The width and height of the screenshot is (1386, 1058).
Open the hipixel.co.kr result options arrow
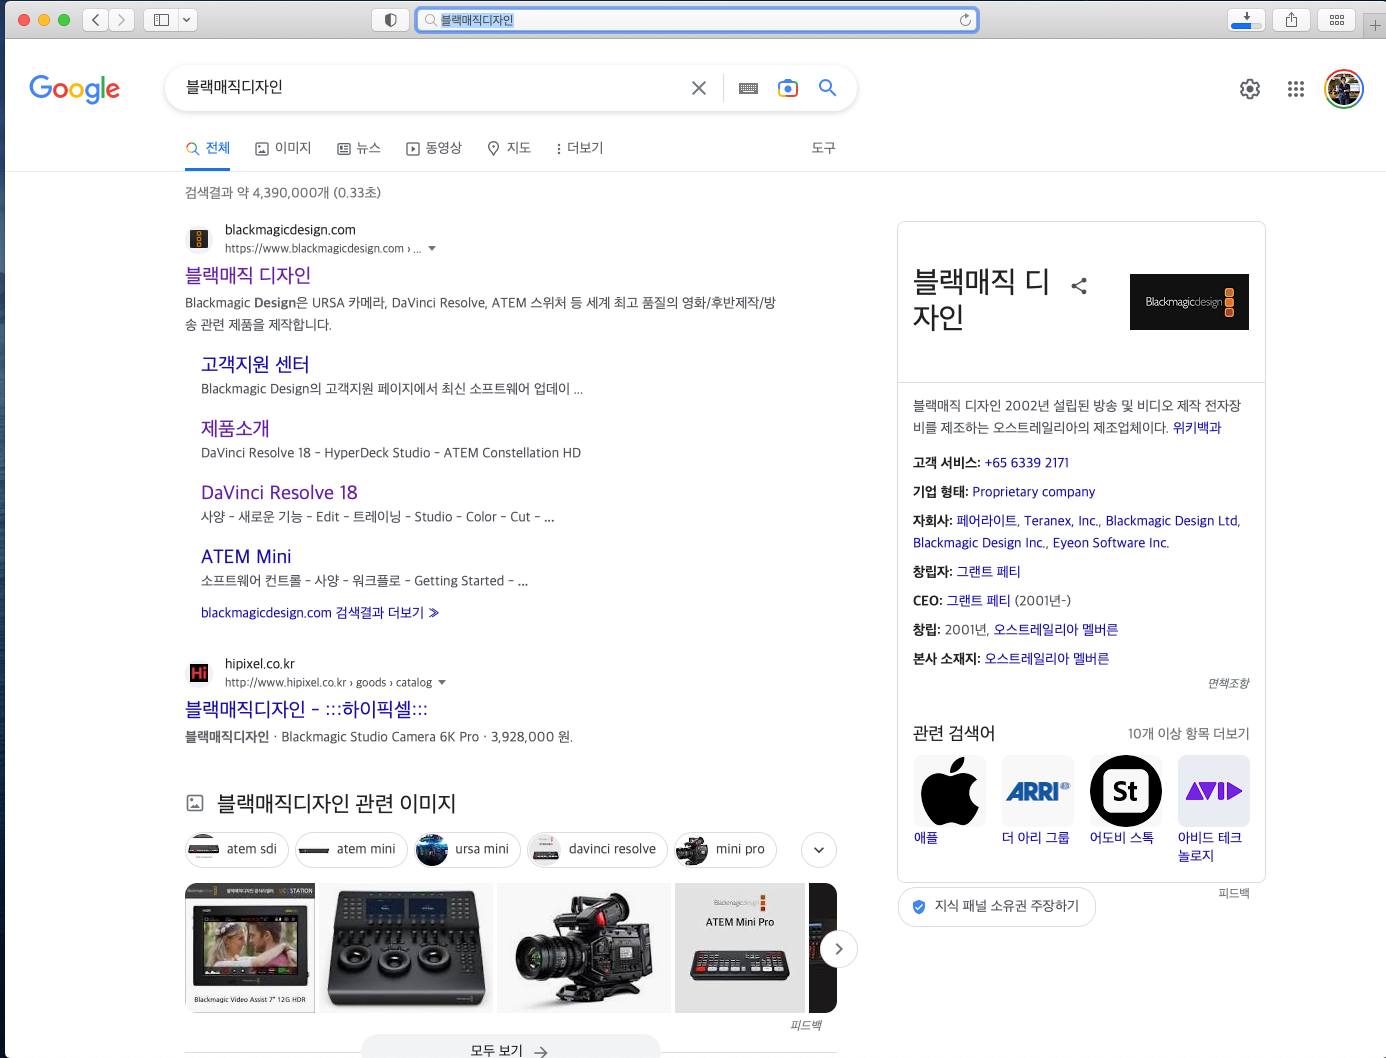[442, 683]
